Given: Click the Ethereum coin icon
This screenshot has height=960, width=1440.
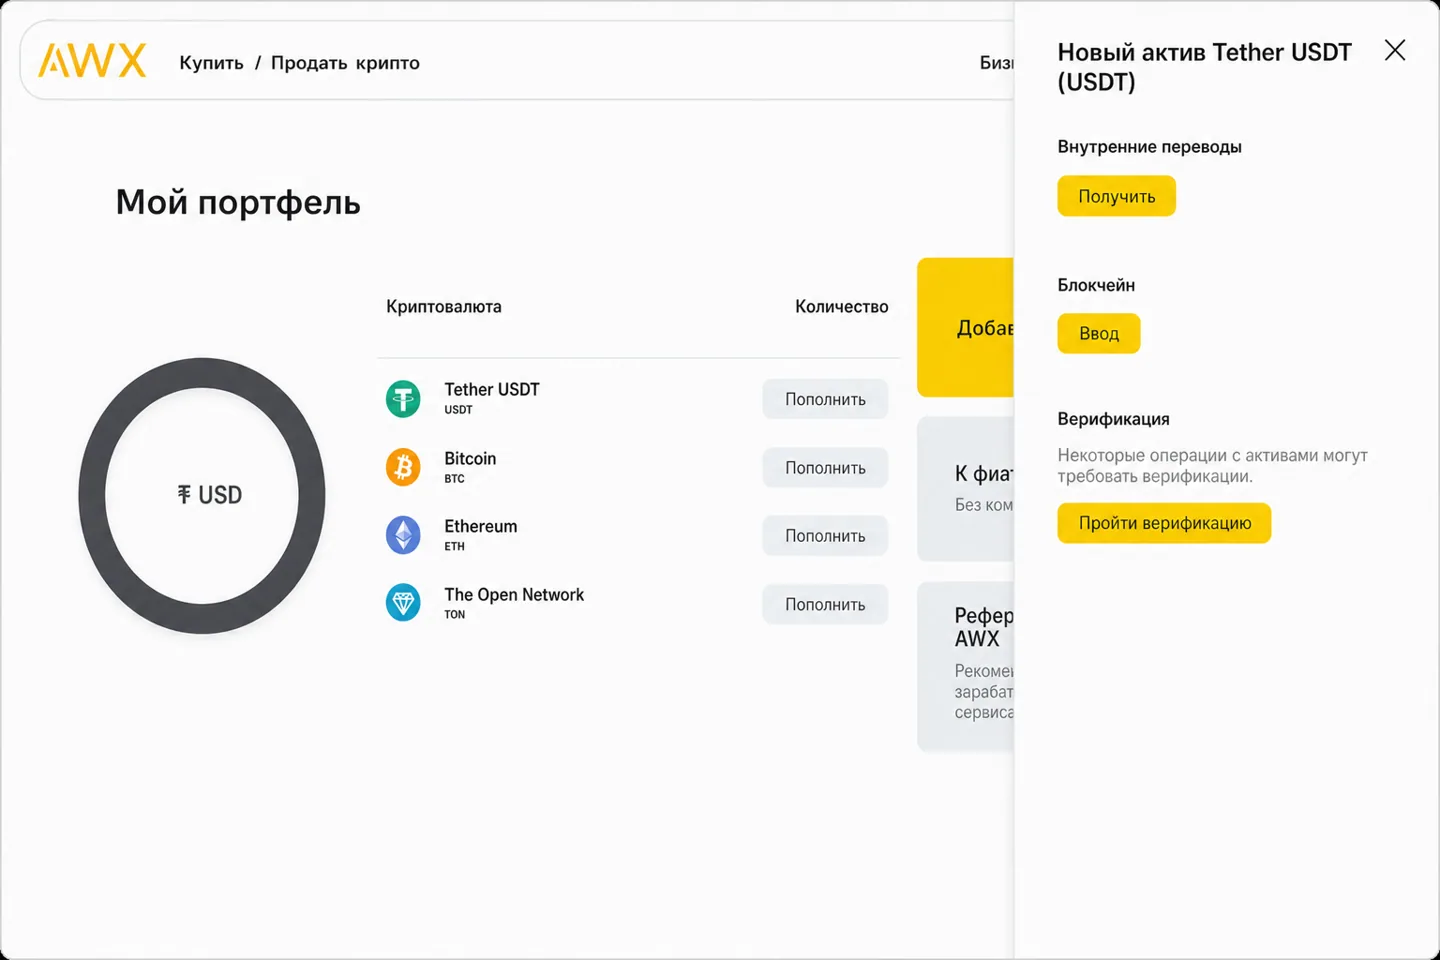Looking at the screenshot, I should (x=403, y=535).
